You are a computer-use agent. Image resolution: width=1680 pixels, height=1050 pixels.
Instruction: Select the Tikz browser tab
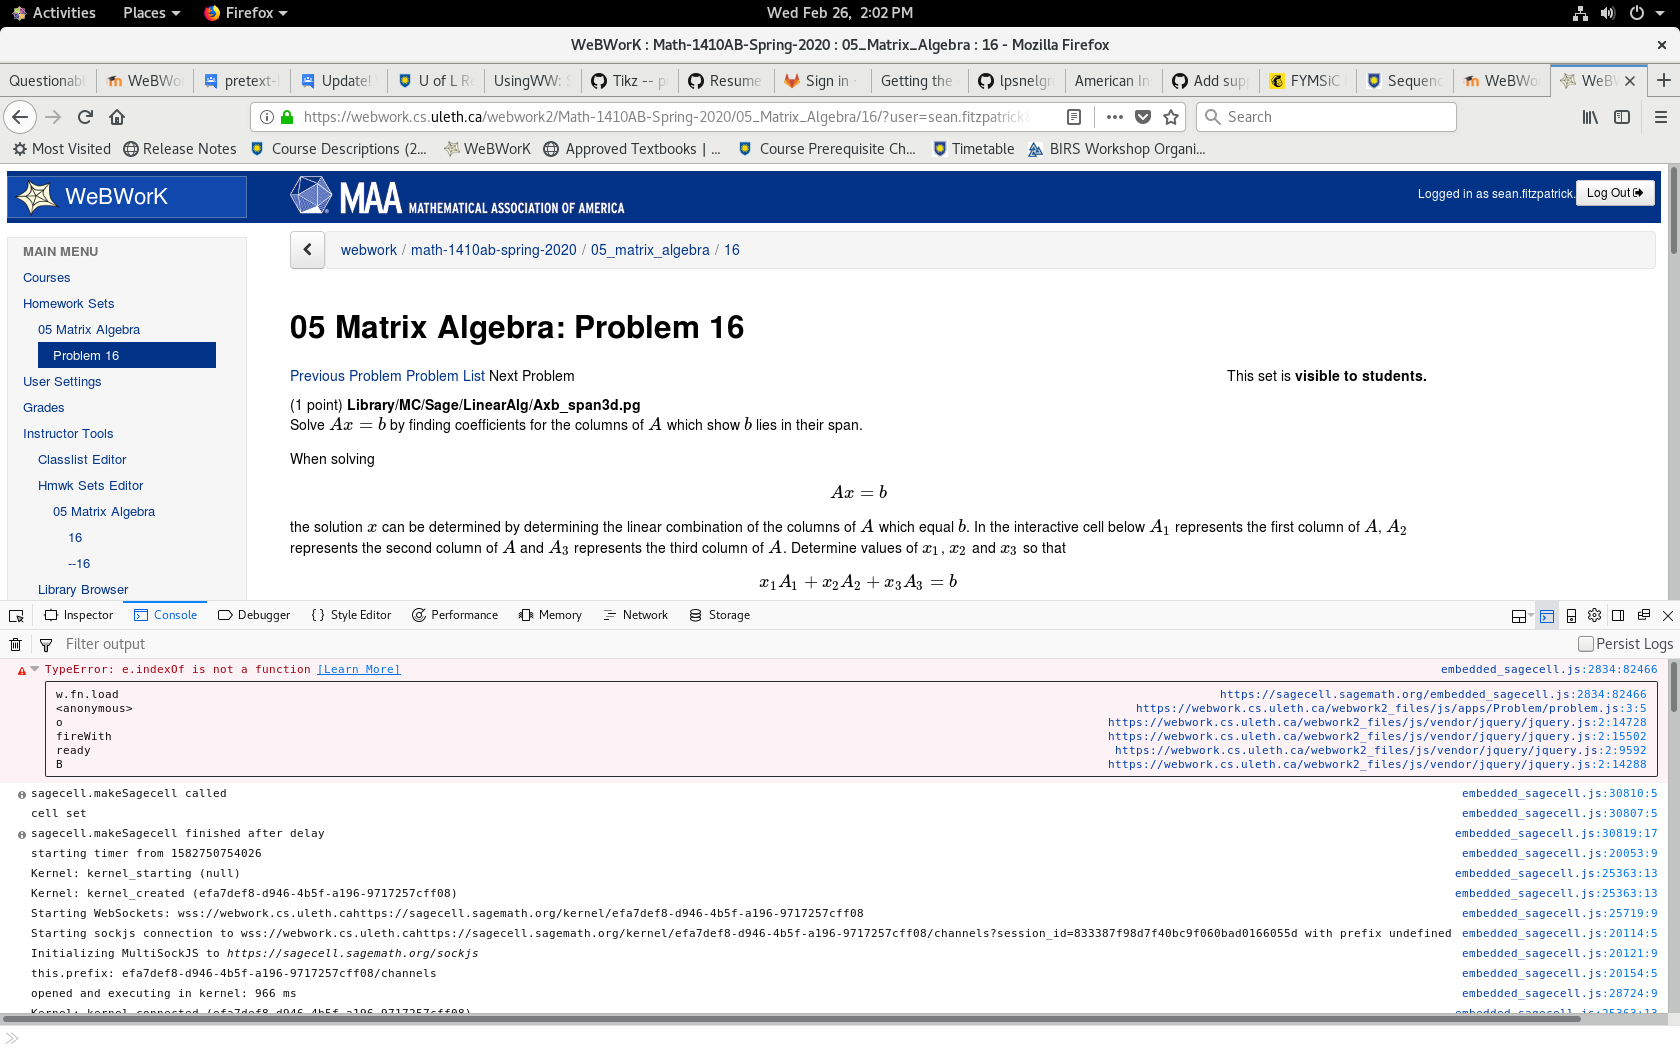(630, 81)
